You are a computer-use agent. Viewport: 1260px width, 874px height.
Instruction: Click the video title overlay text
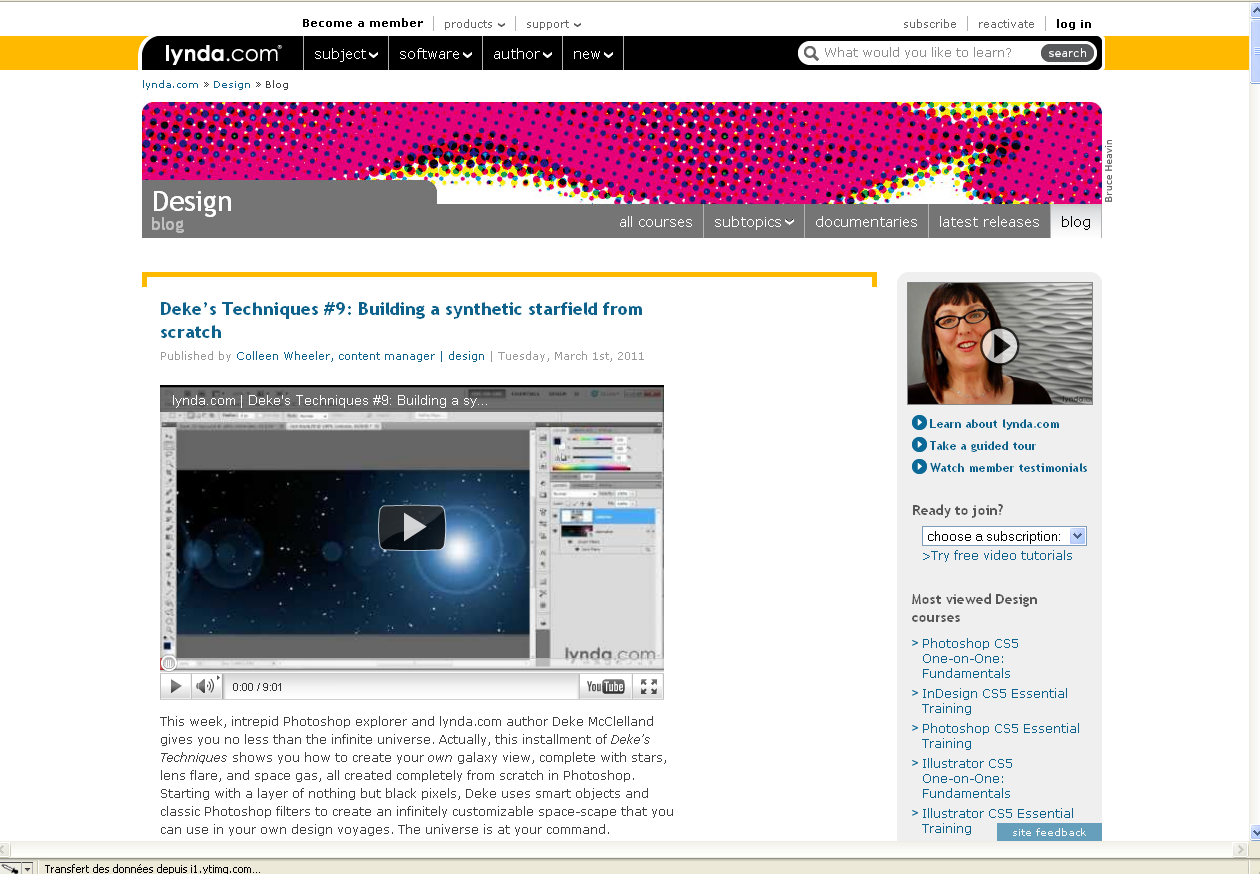pos(330,401)
